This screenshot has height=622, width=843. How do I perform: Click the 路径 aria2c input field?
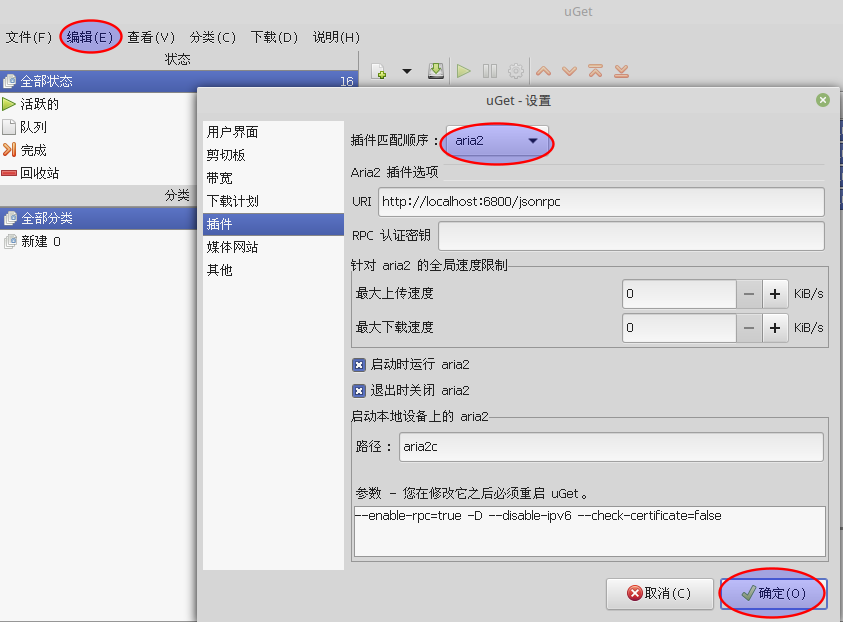611,447
